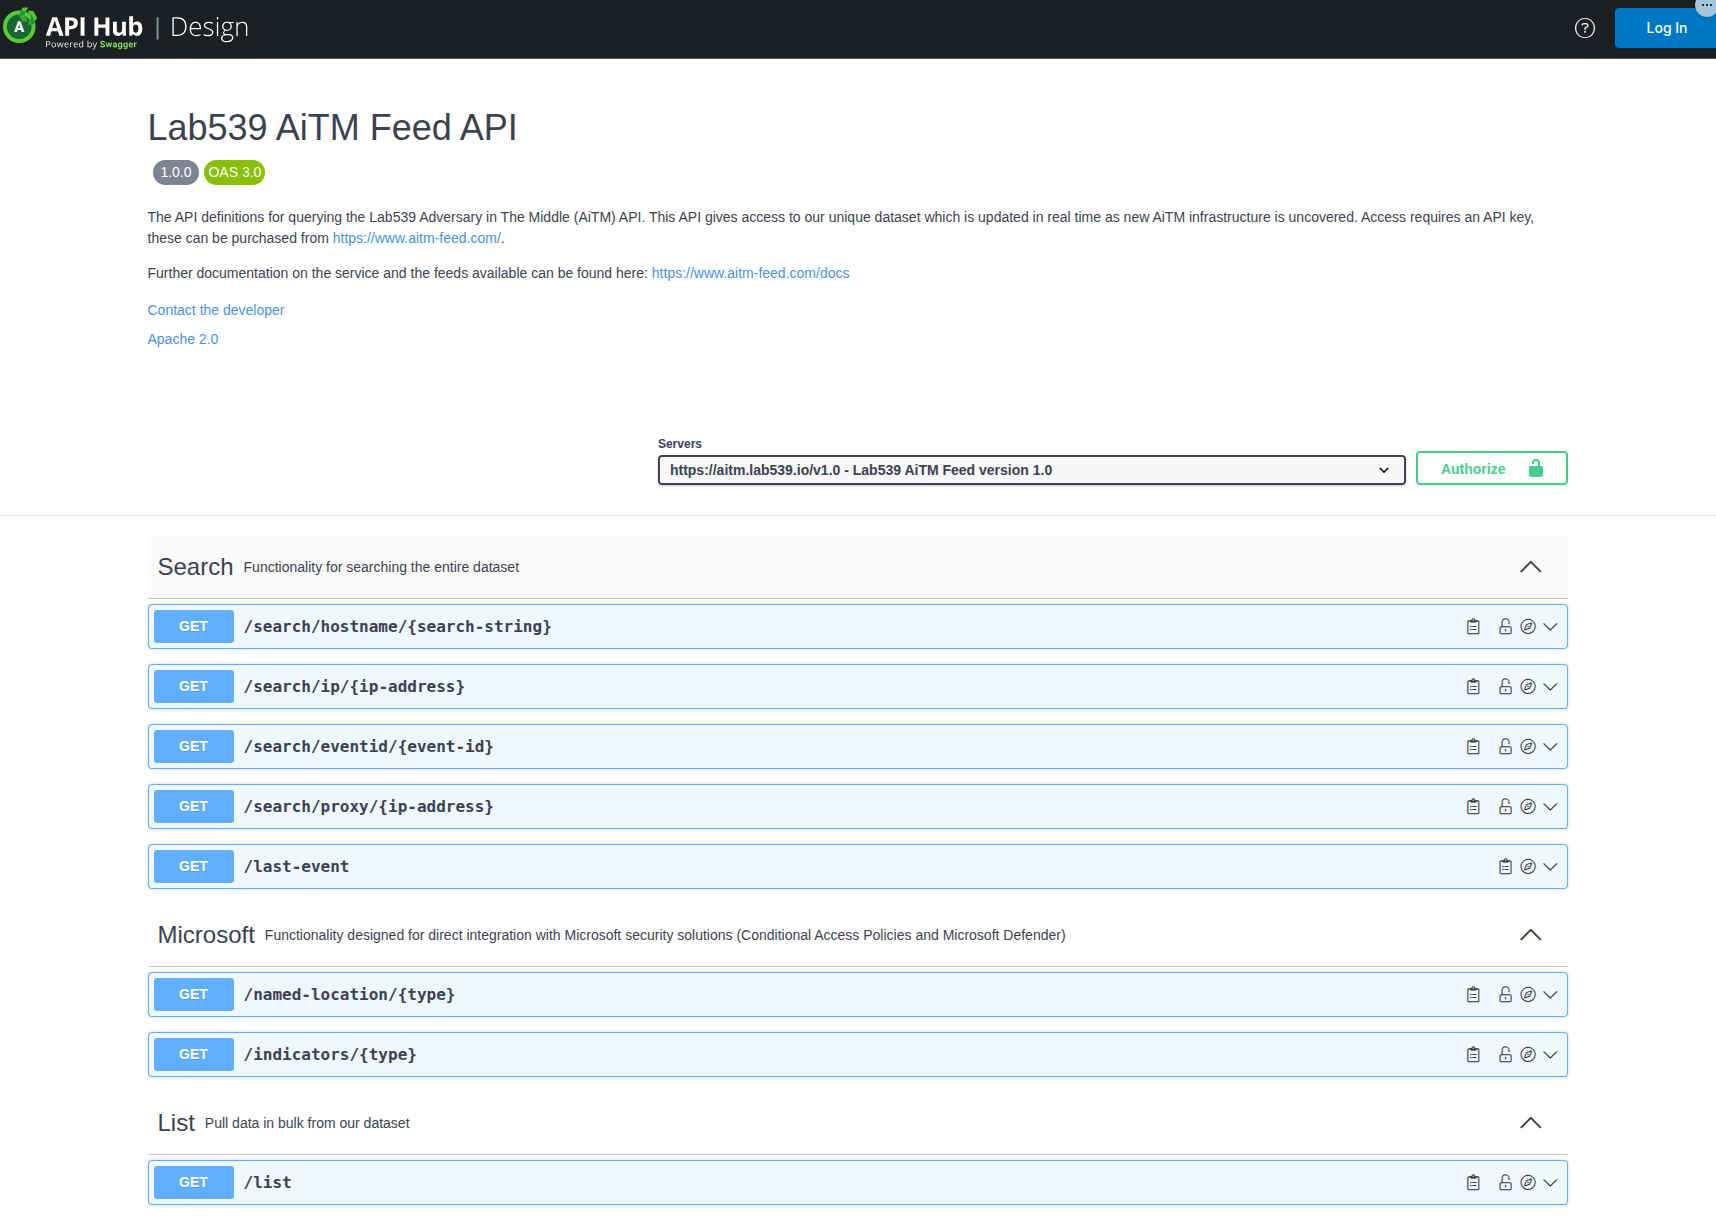This screenshot has height=1227, width=1716.
Task: Open the help question mark icon
Action: pyautogui.click(x=1585, y=28)
